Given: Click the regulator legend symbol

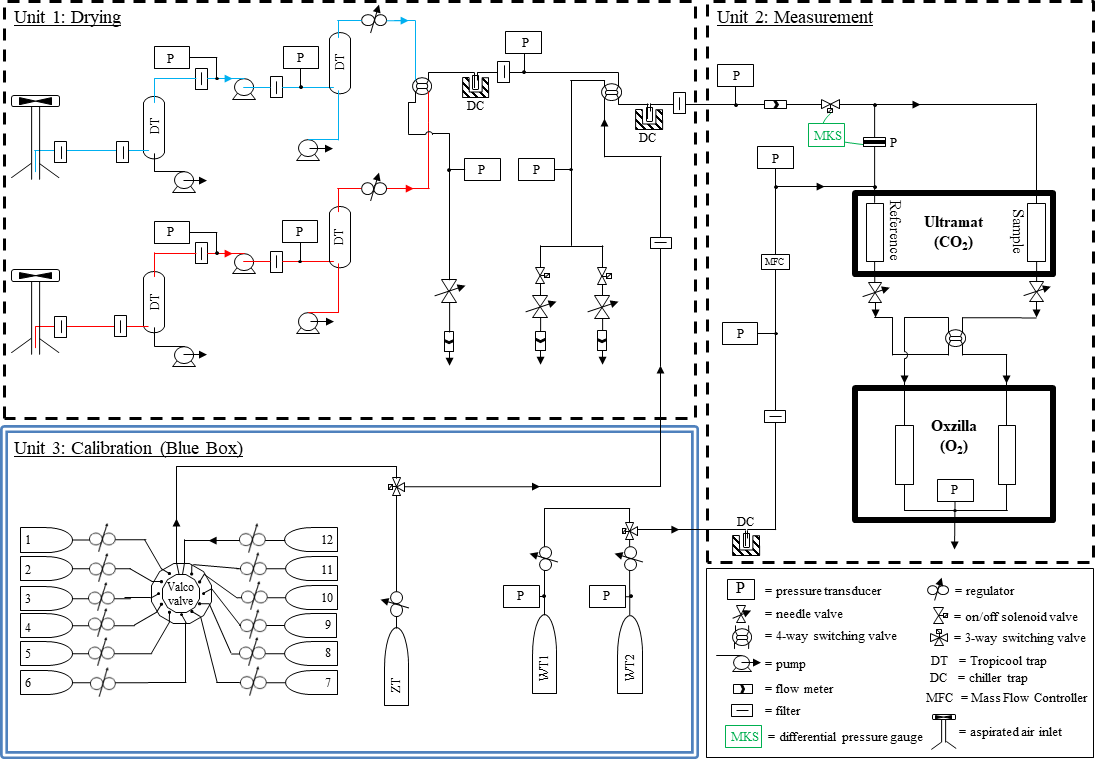Looking at the screenshot, I should 940,590.
